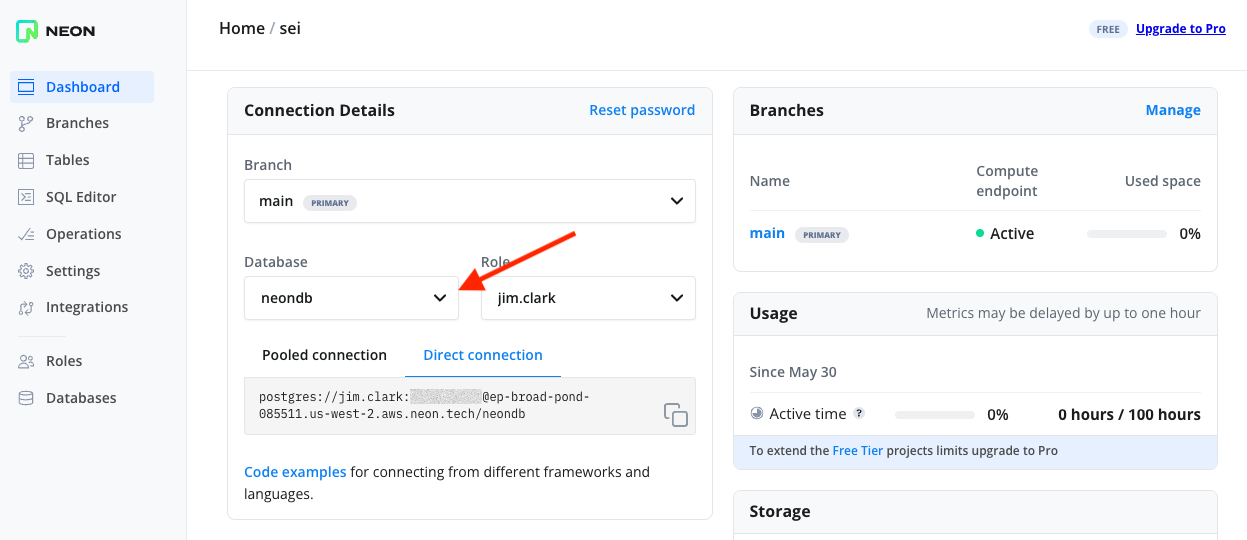Expand the Branch dropdown showing main
Image resolution: width=1247 pixels, height=540 pixels.
[469, 201]
